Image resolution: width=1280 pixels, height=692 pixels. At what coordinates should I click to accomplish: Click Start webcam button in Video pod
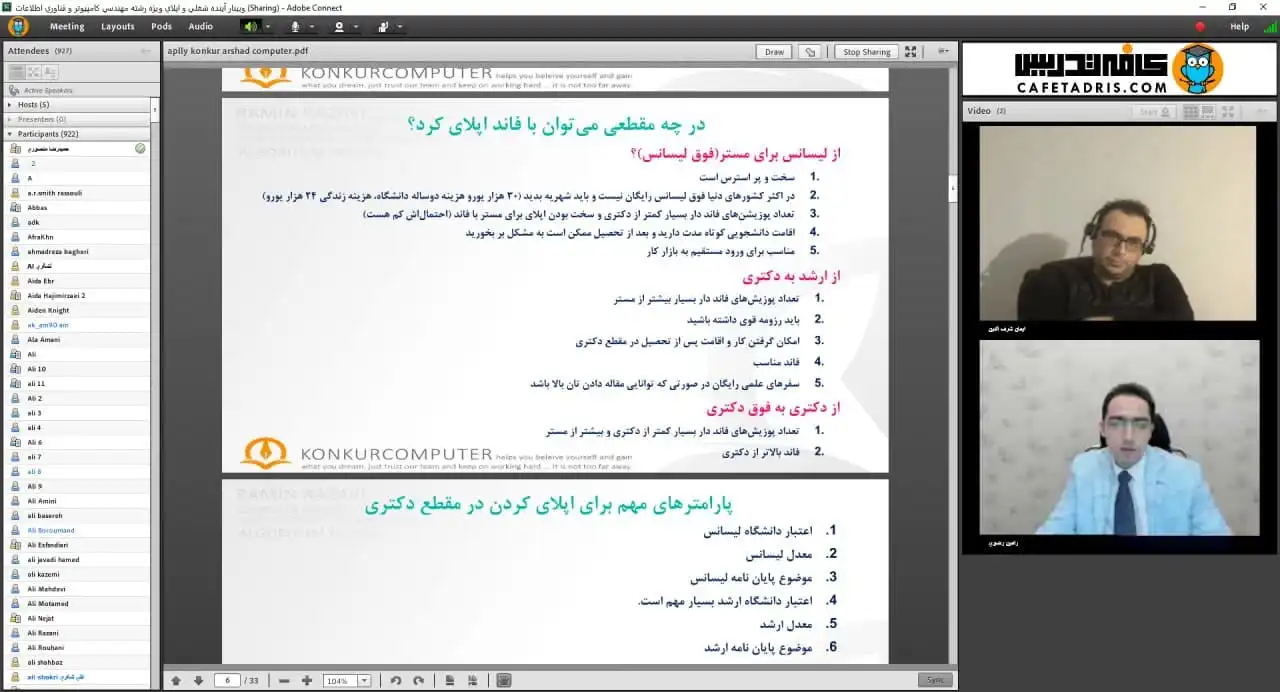click(1152, 112)
